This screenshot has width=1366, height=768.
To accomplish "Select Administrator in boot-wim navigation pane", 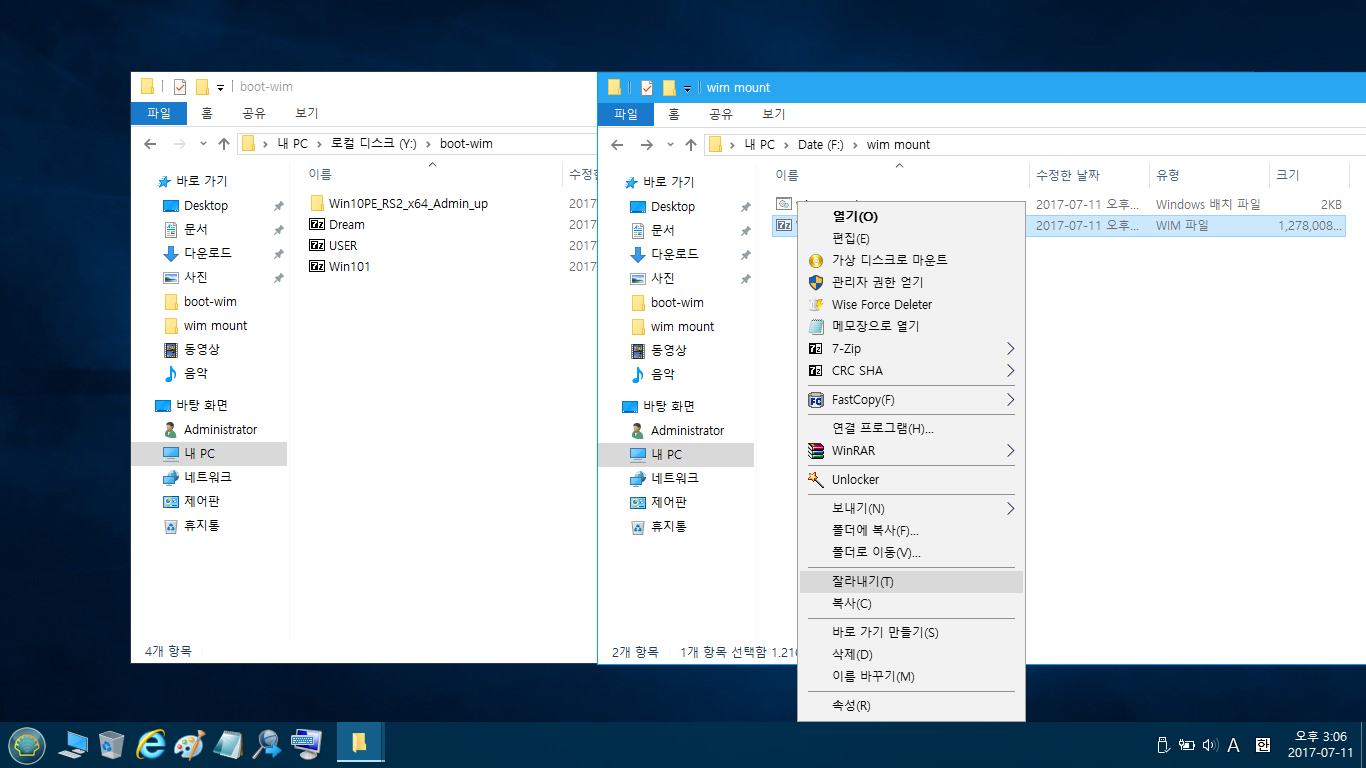I will click(x=220, y=429).
